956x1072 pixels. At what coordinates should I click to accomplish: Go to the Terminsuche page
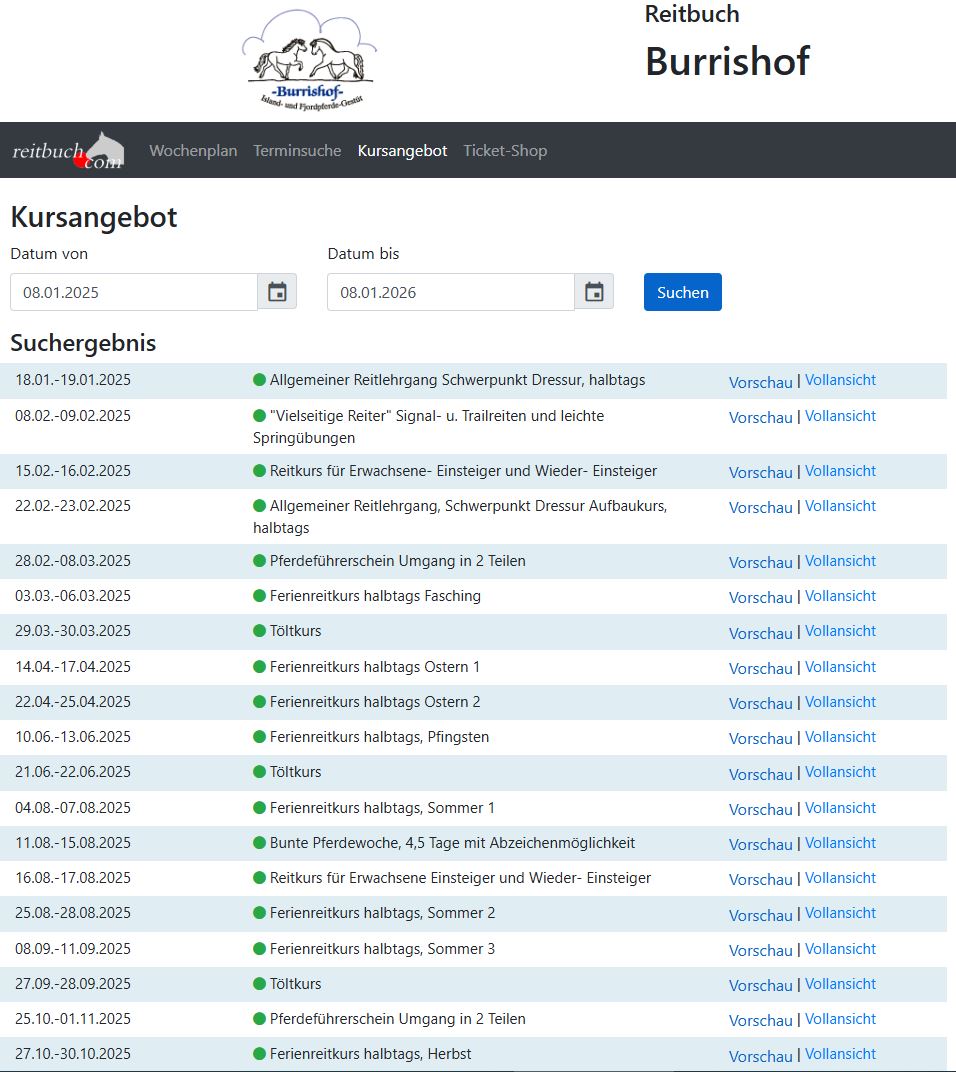pyautogui.click(x=297, y=151)
